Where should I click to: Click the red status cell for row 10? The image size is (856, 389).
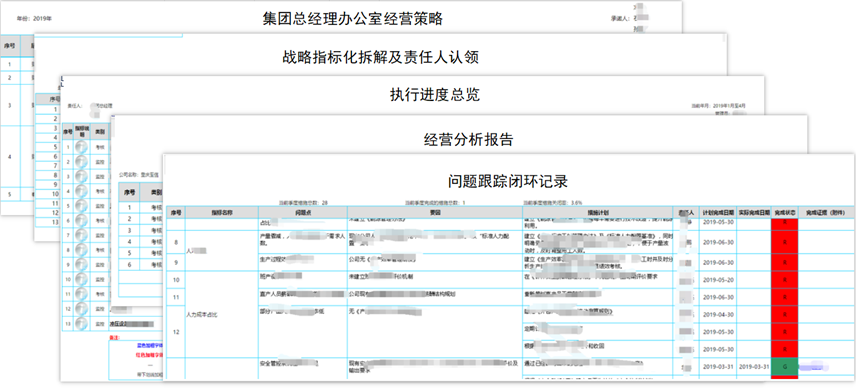(784, 279)
